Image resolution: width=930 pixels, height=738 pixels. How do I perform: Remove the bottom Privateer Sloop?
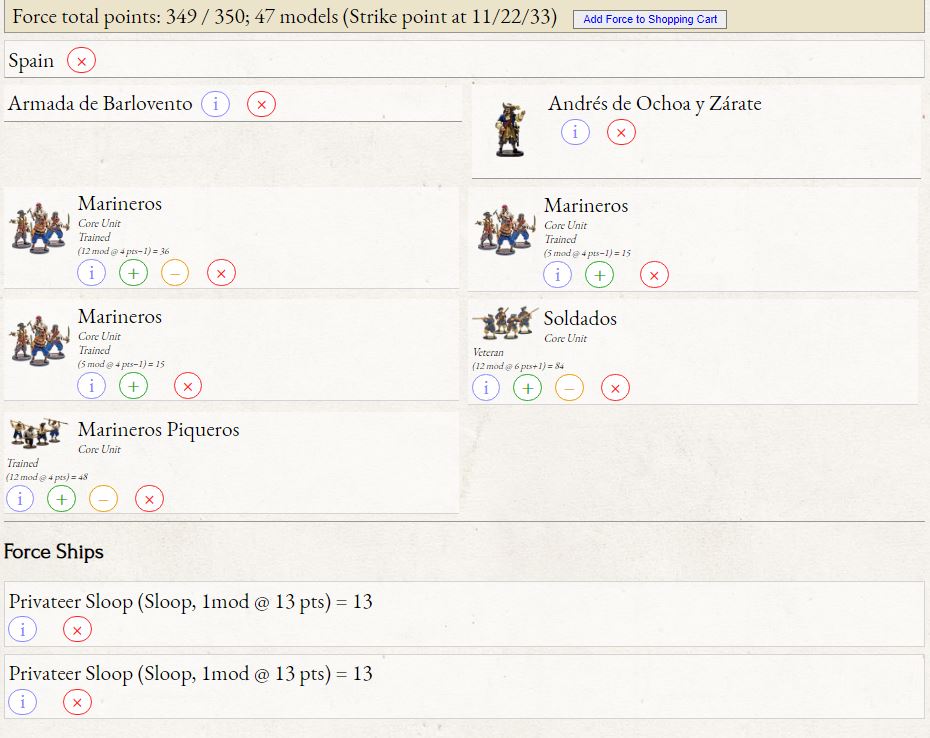[x=77, y=702]
